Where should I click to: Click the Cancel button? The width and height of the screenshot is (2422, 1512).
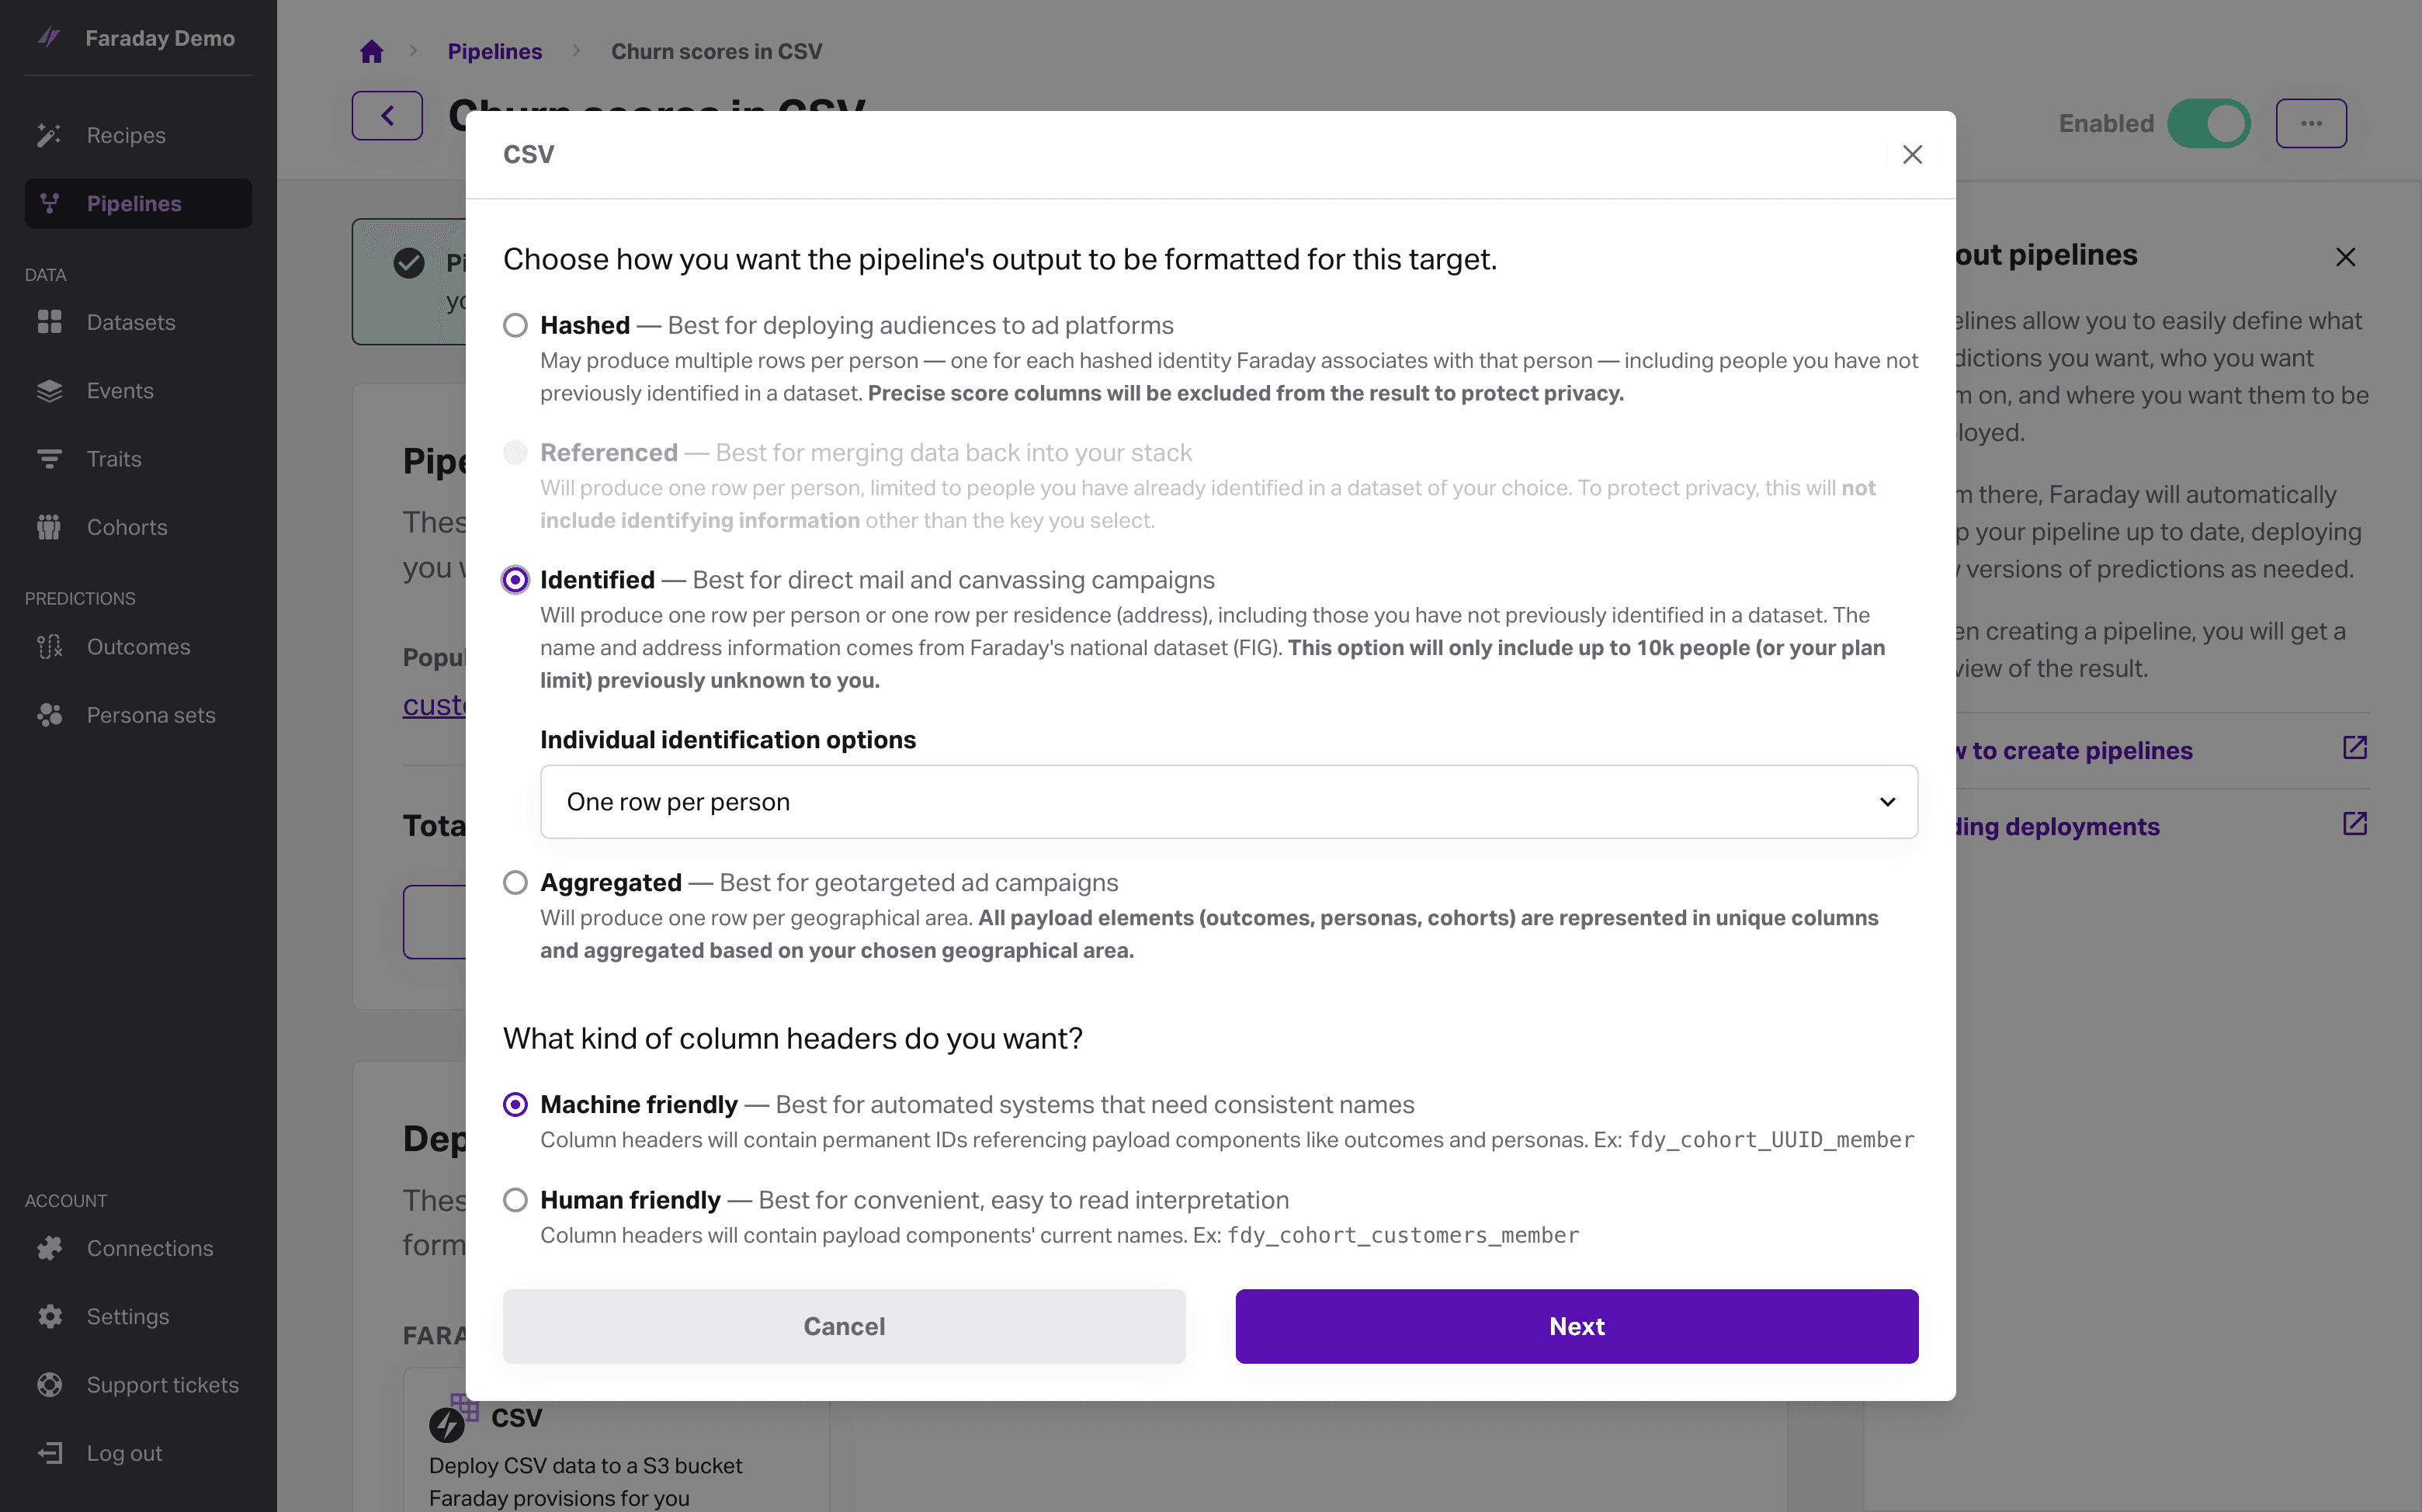pos(844,1326)
